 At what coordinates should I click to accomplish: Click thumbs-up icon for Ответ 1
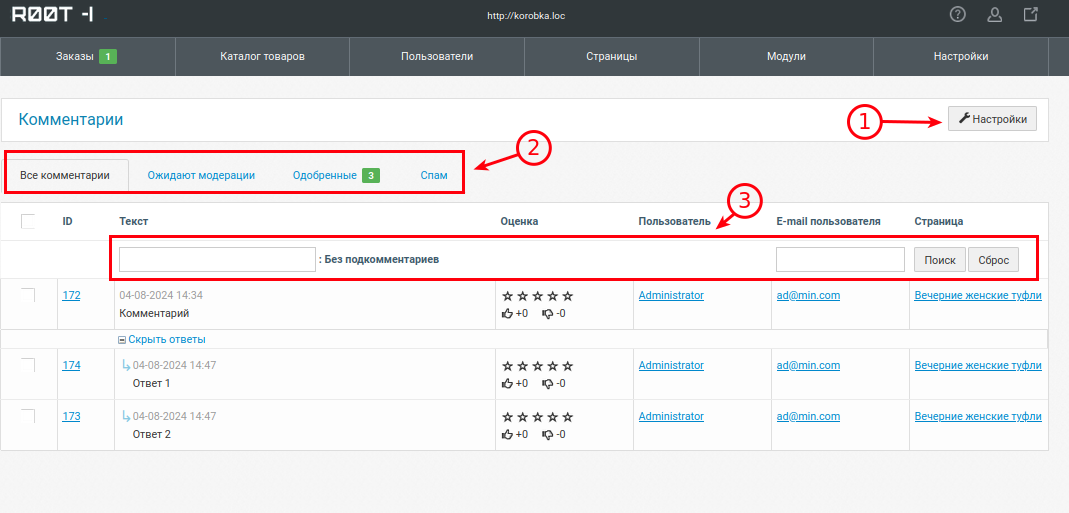click(x=507, y=383)
